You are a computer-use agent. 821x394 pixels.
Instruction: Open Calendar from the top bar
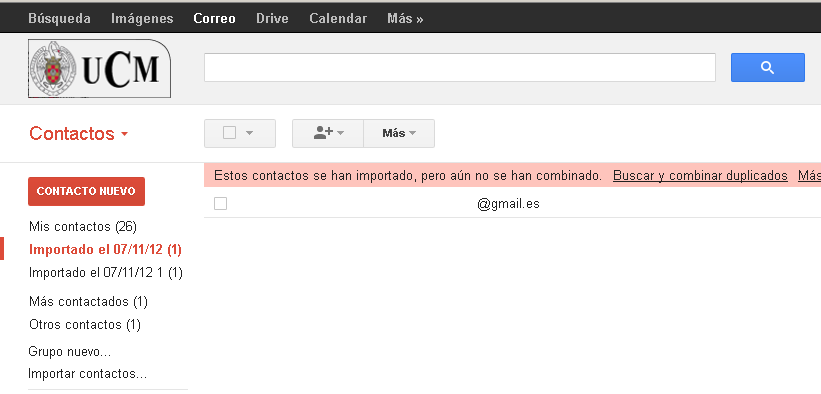click(338, 18)
